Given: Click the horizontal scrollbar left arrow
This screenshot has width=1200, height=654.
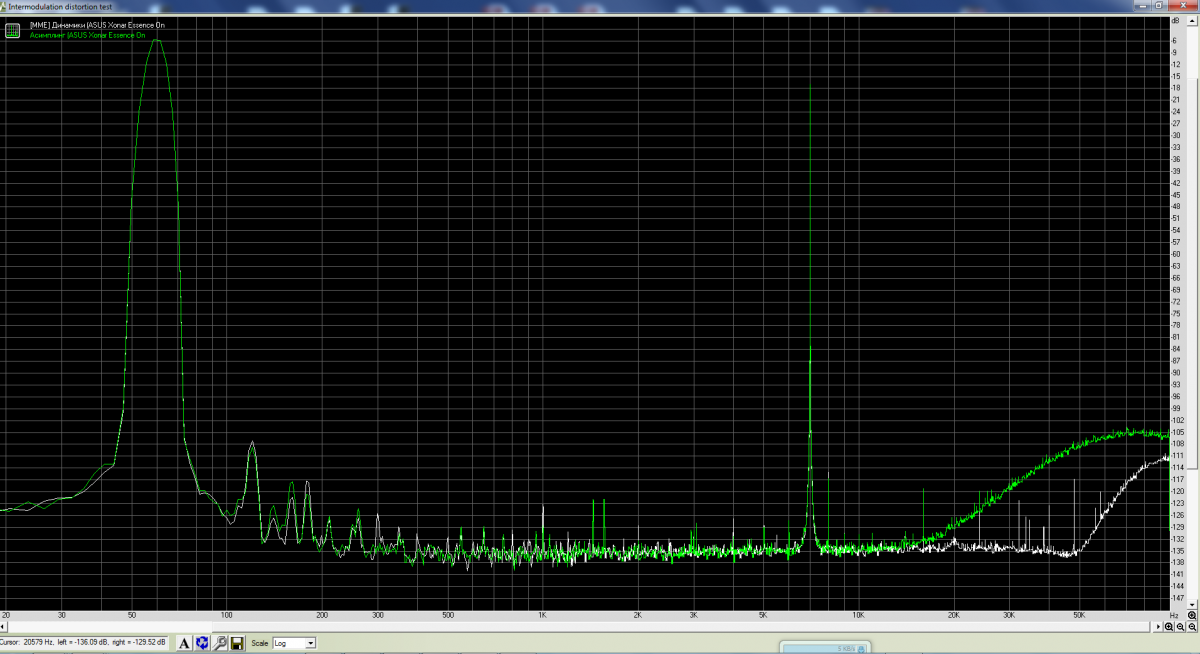Looking at the screenshot, I should (3, 627).
